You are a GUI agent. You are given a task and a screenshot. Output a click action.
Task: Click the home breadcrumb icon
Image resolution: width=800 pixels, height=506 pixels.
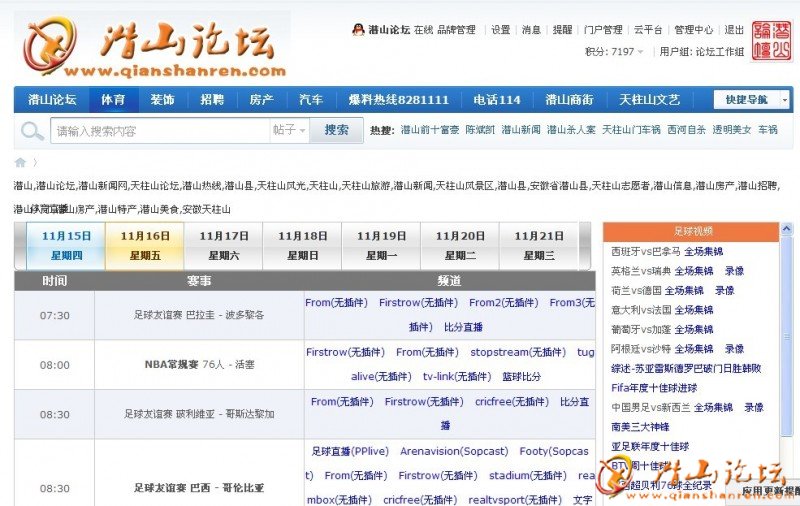pyautogui.click(x=20, y=162)
